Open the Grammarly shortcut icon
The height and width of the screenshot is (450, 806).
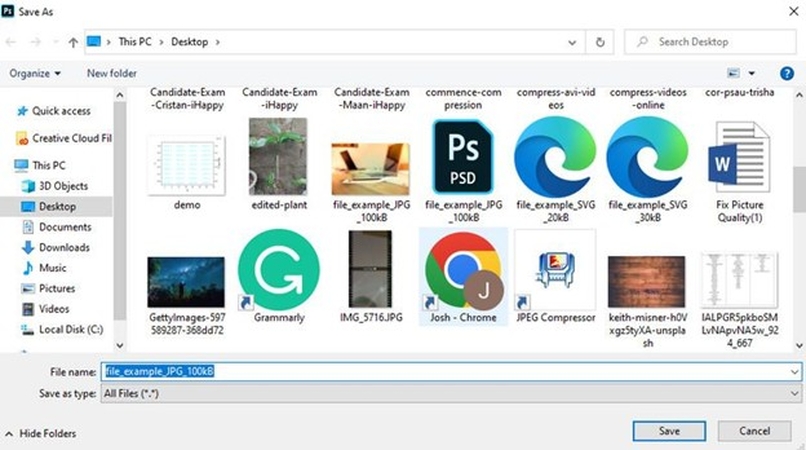[x=279, y=269]
